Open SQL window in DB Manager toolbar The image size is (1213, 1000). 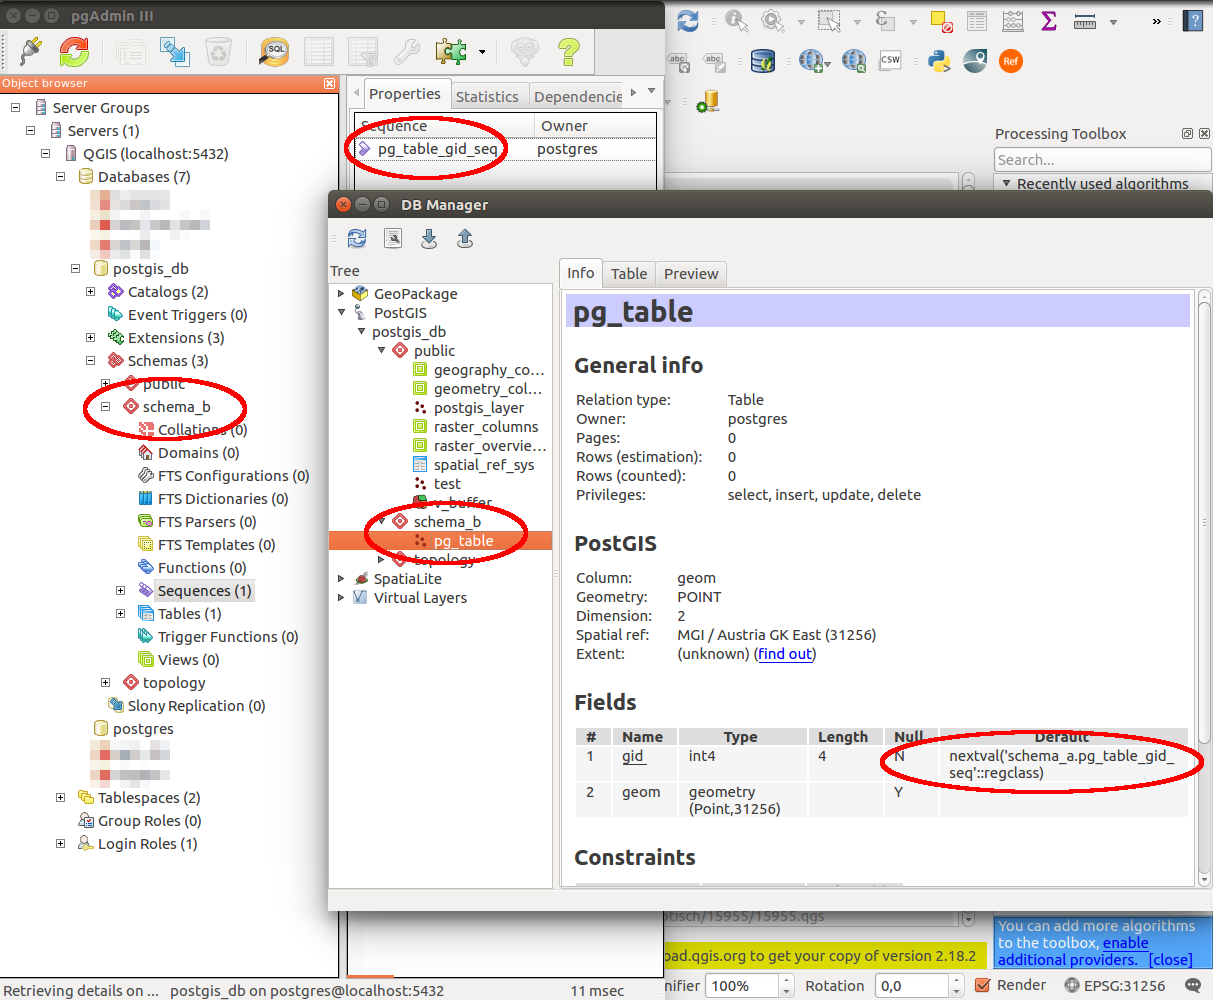[x=393, y=238]
